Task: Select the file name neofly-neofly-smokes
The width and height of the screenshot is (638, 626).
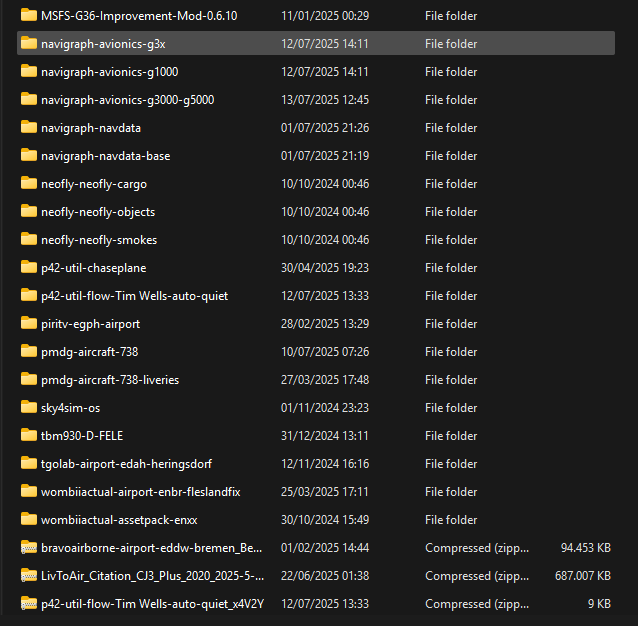Action: coord(99,240)
